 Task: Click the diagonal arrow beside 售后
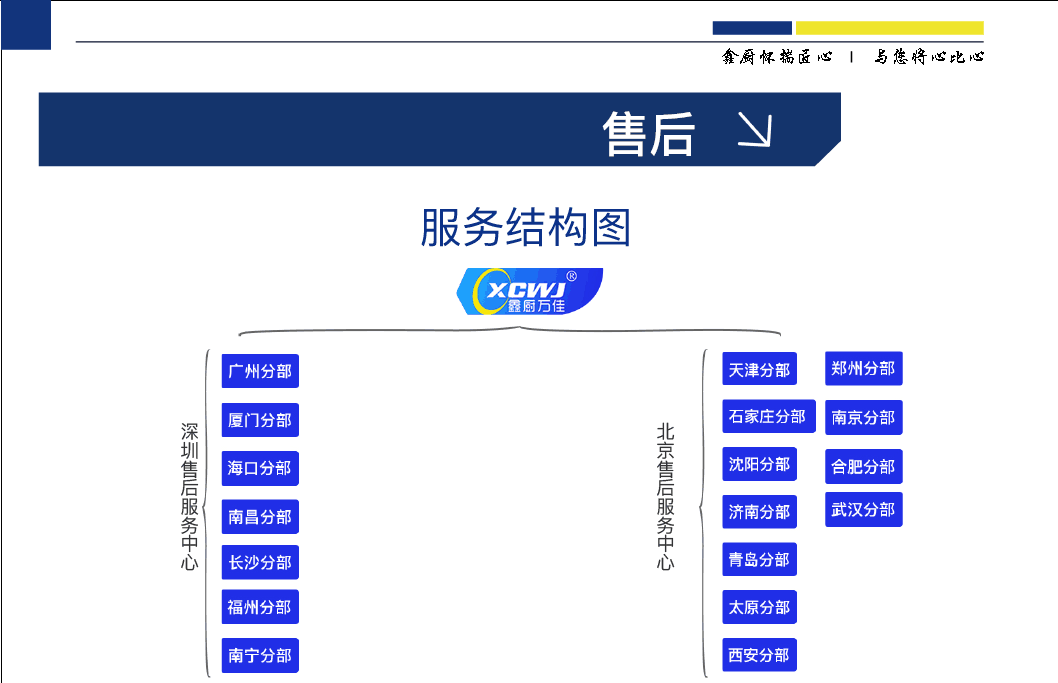click(x=755, y=130)
